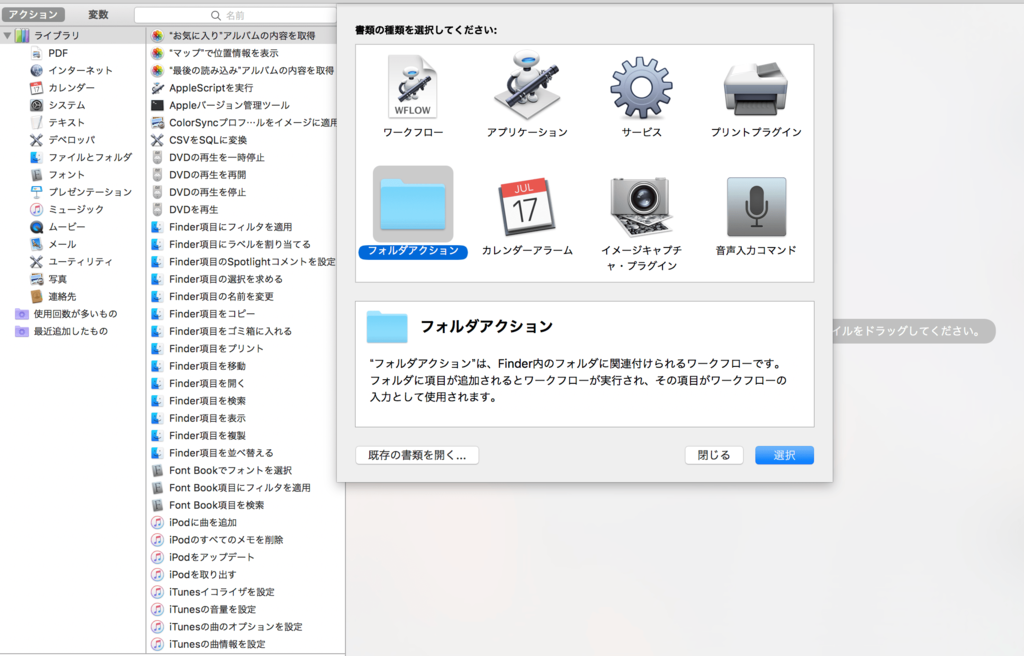Pick the 音声入力コマンド microphone icon
1024x656 pixels.
[756, 206]
